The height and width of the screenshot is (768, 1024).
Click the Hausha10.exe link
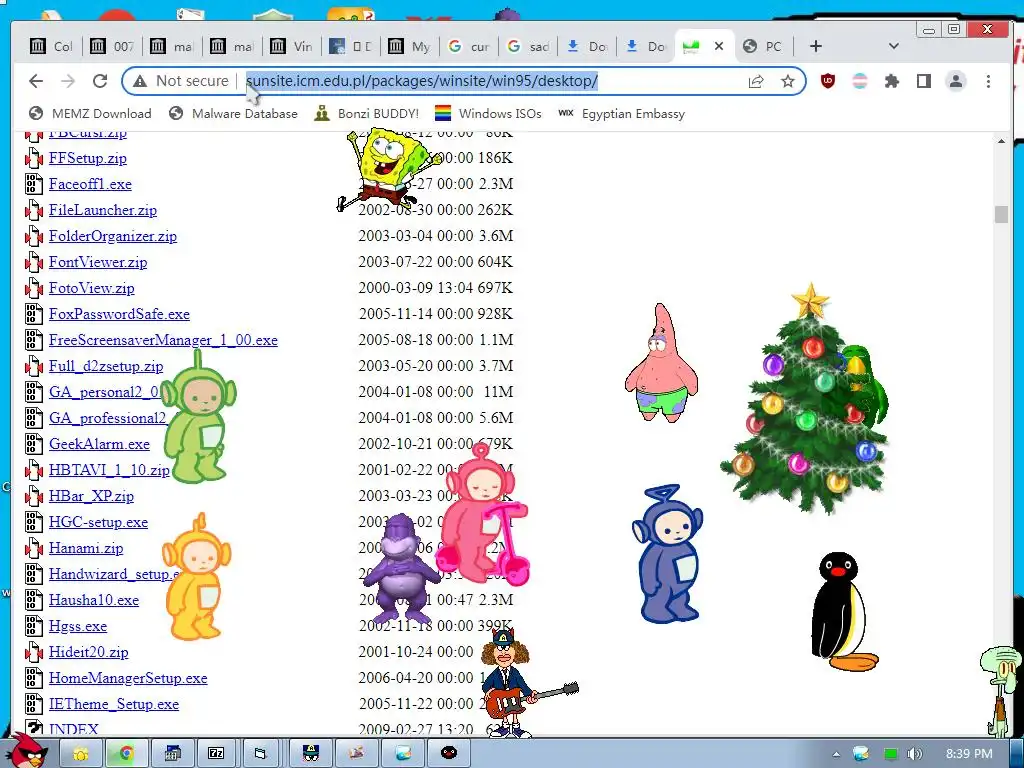pyautogui.click(x=94, y=600)
